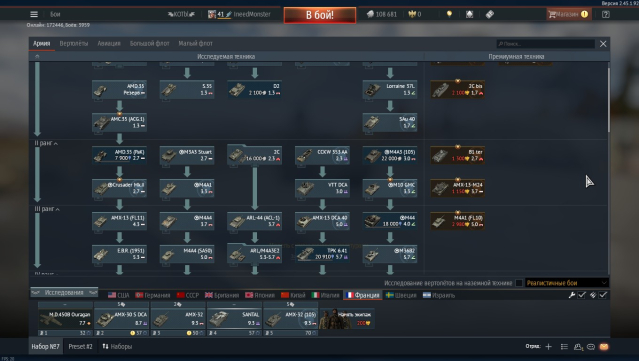Add a squad member plus icon

coord(549,347)
